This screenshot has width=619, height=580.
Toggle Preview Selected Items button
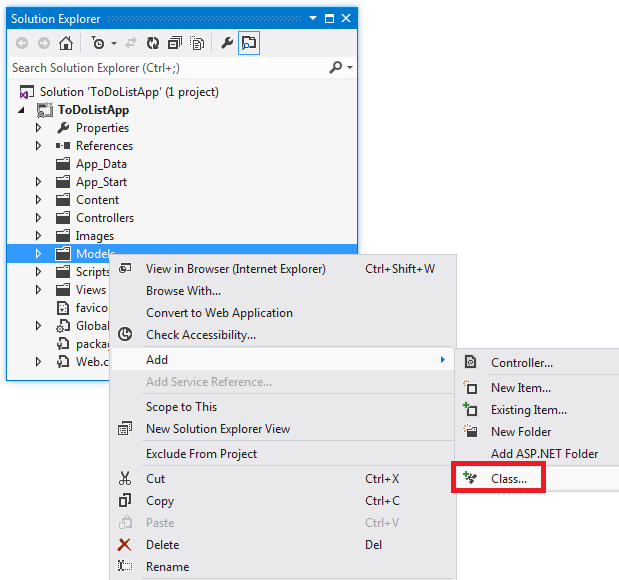pyautogui.click(x=249, y=43)
